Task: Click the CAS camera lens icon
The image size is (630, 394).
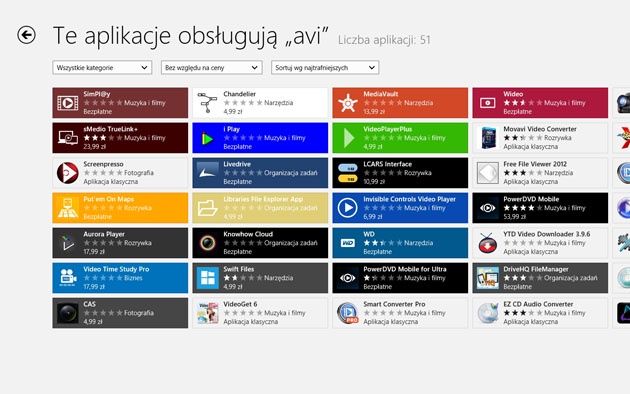Action: coord(68,312)
